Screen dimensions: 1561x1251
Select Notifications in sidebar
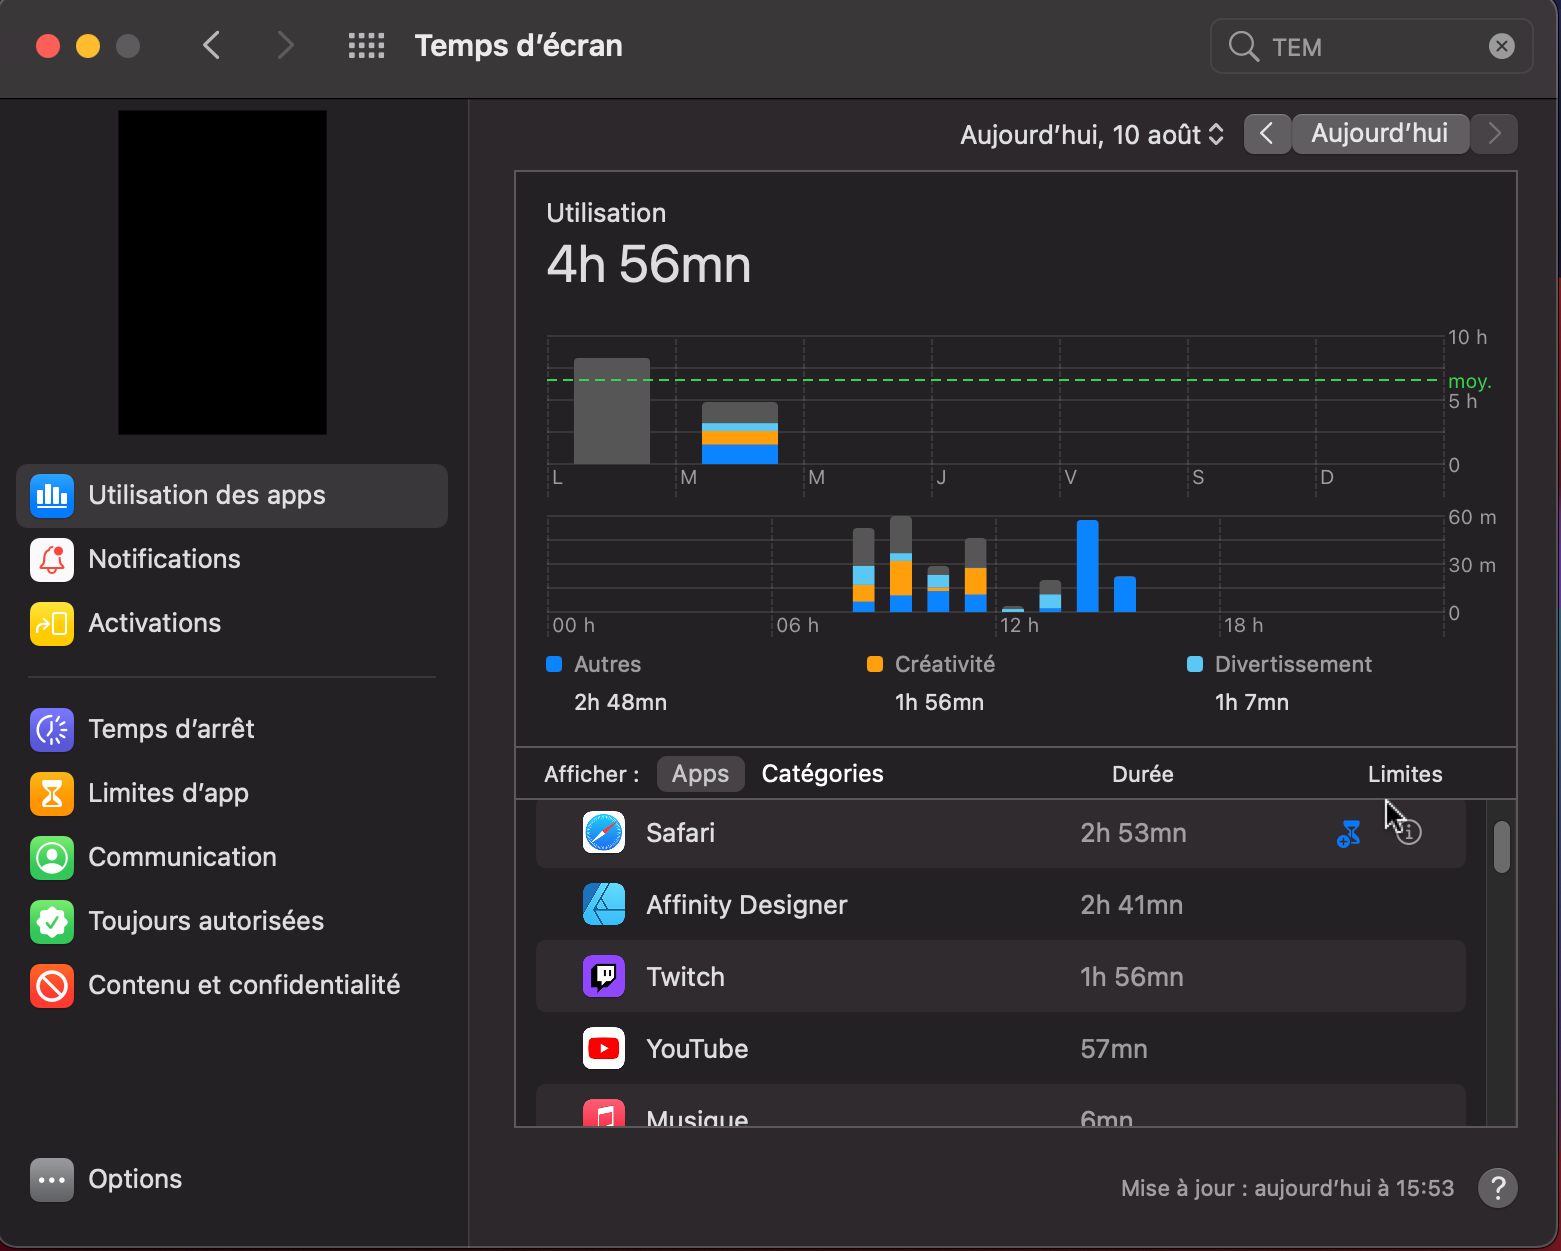point(232,560)
